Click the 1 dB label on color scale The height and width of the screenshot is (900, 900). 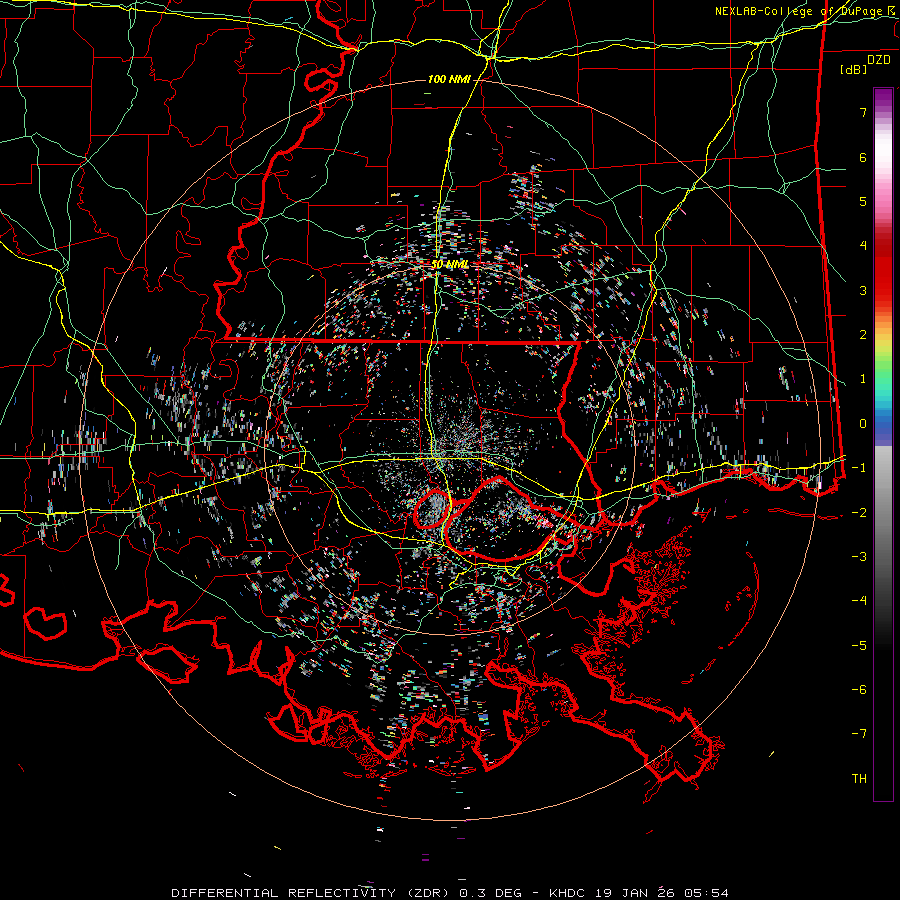[x=863, y=379]
